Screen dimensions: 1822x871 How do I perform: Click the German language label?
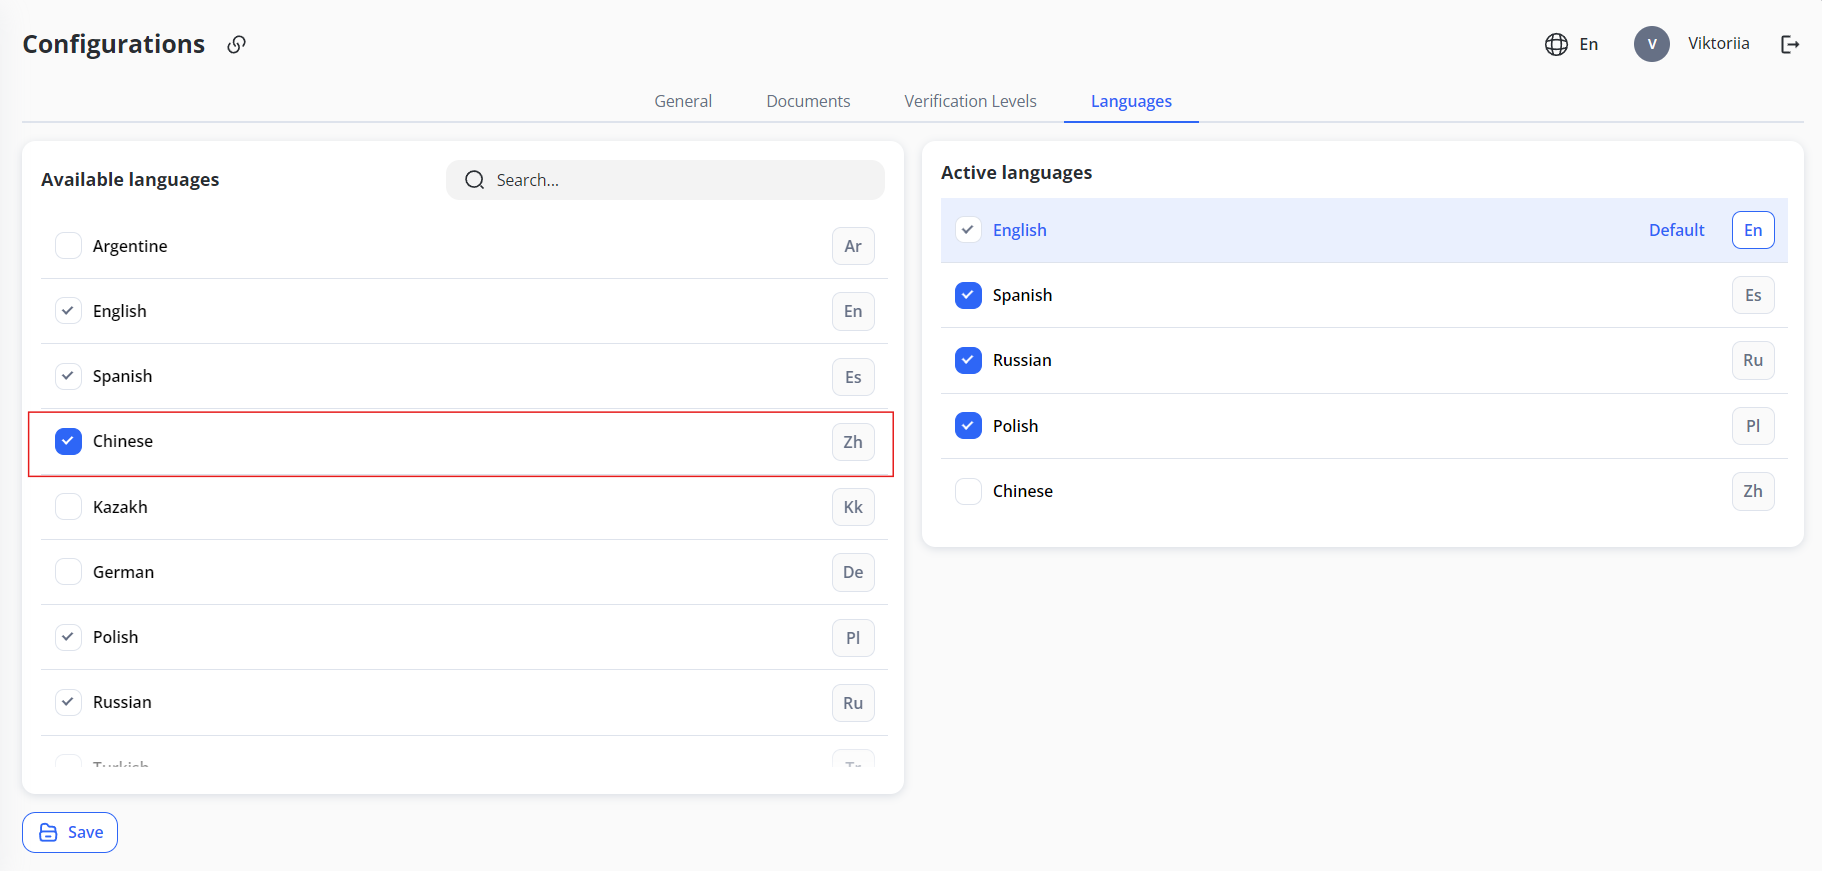123,572
